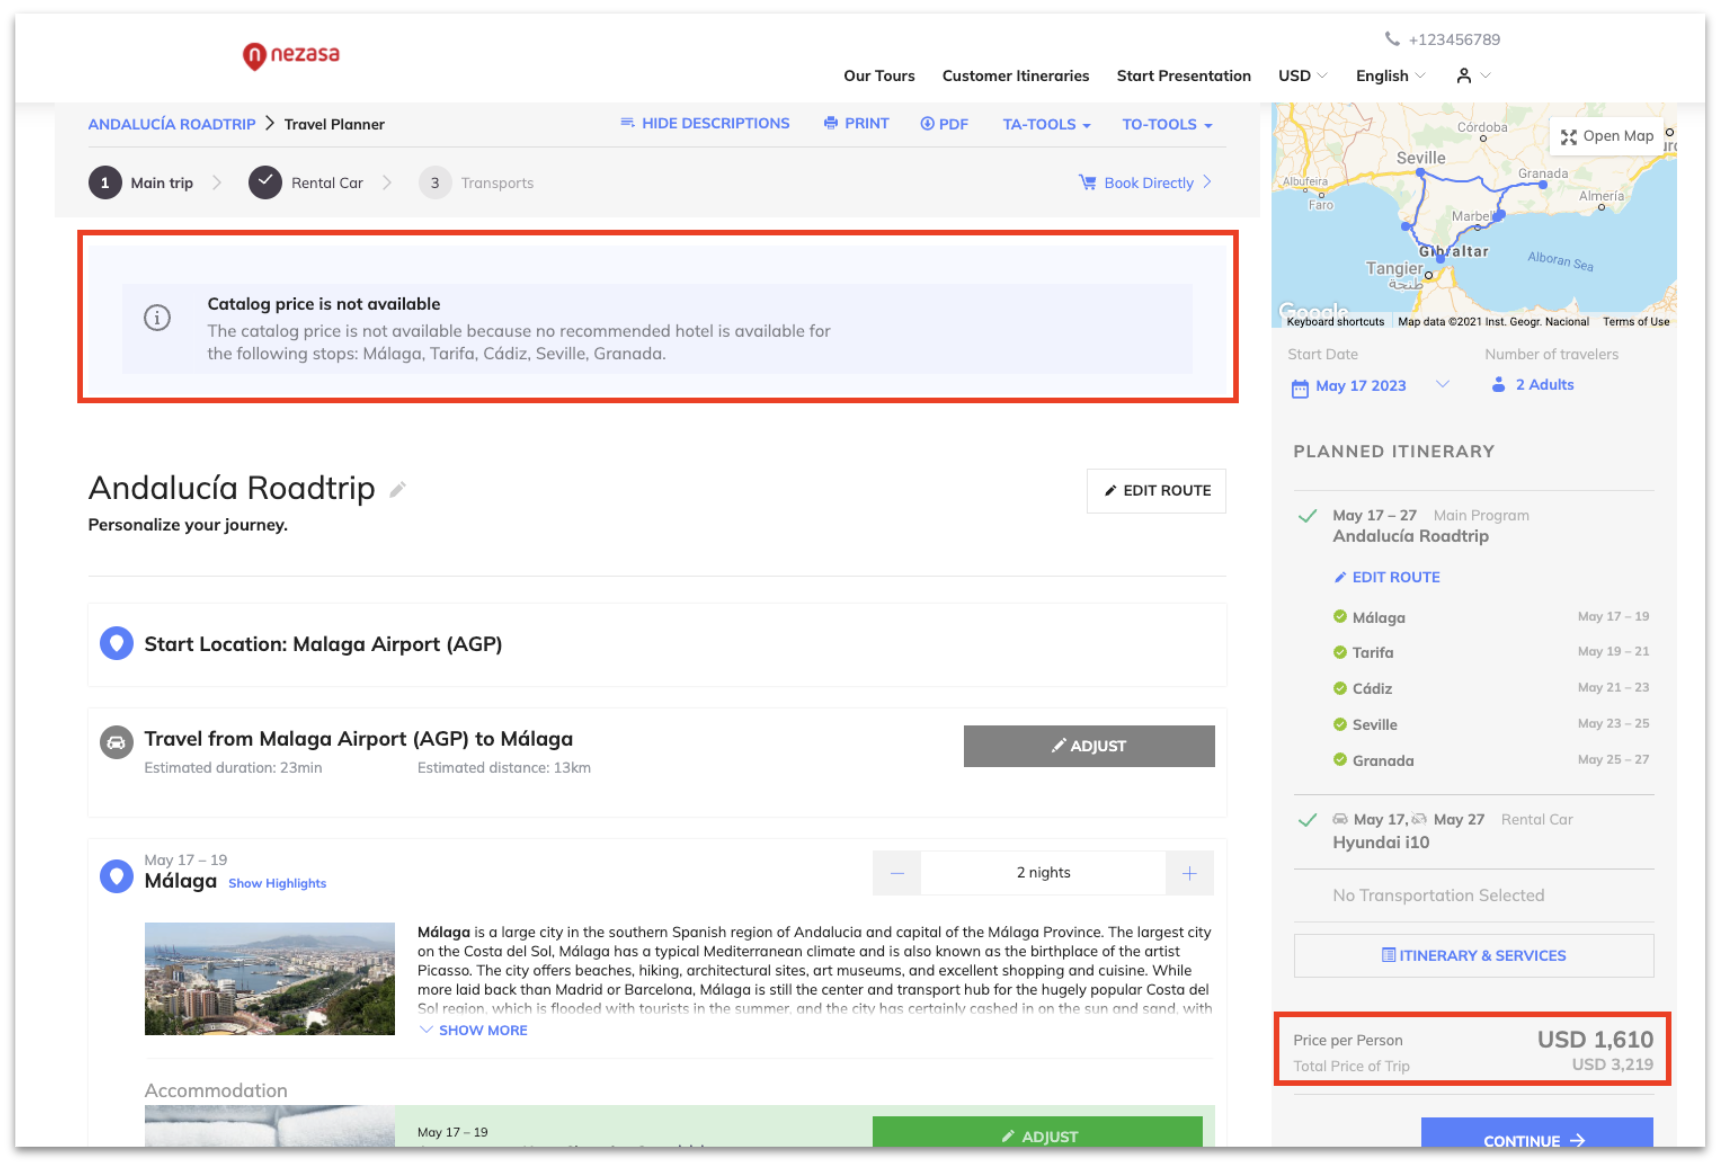Click the car icon beside Travel from Malaga Airport
This screenshot has width=1720, height=1170.
point(117,742)
